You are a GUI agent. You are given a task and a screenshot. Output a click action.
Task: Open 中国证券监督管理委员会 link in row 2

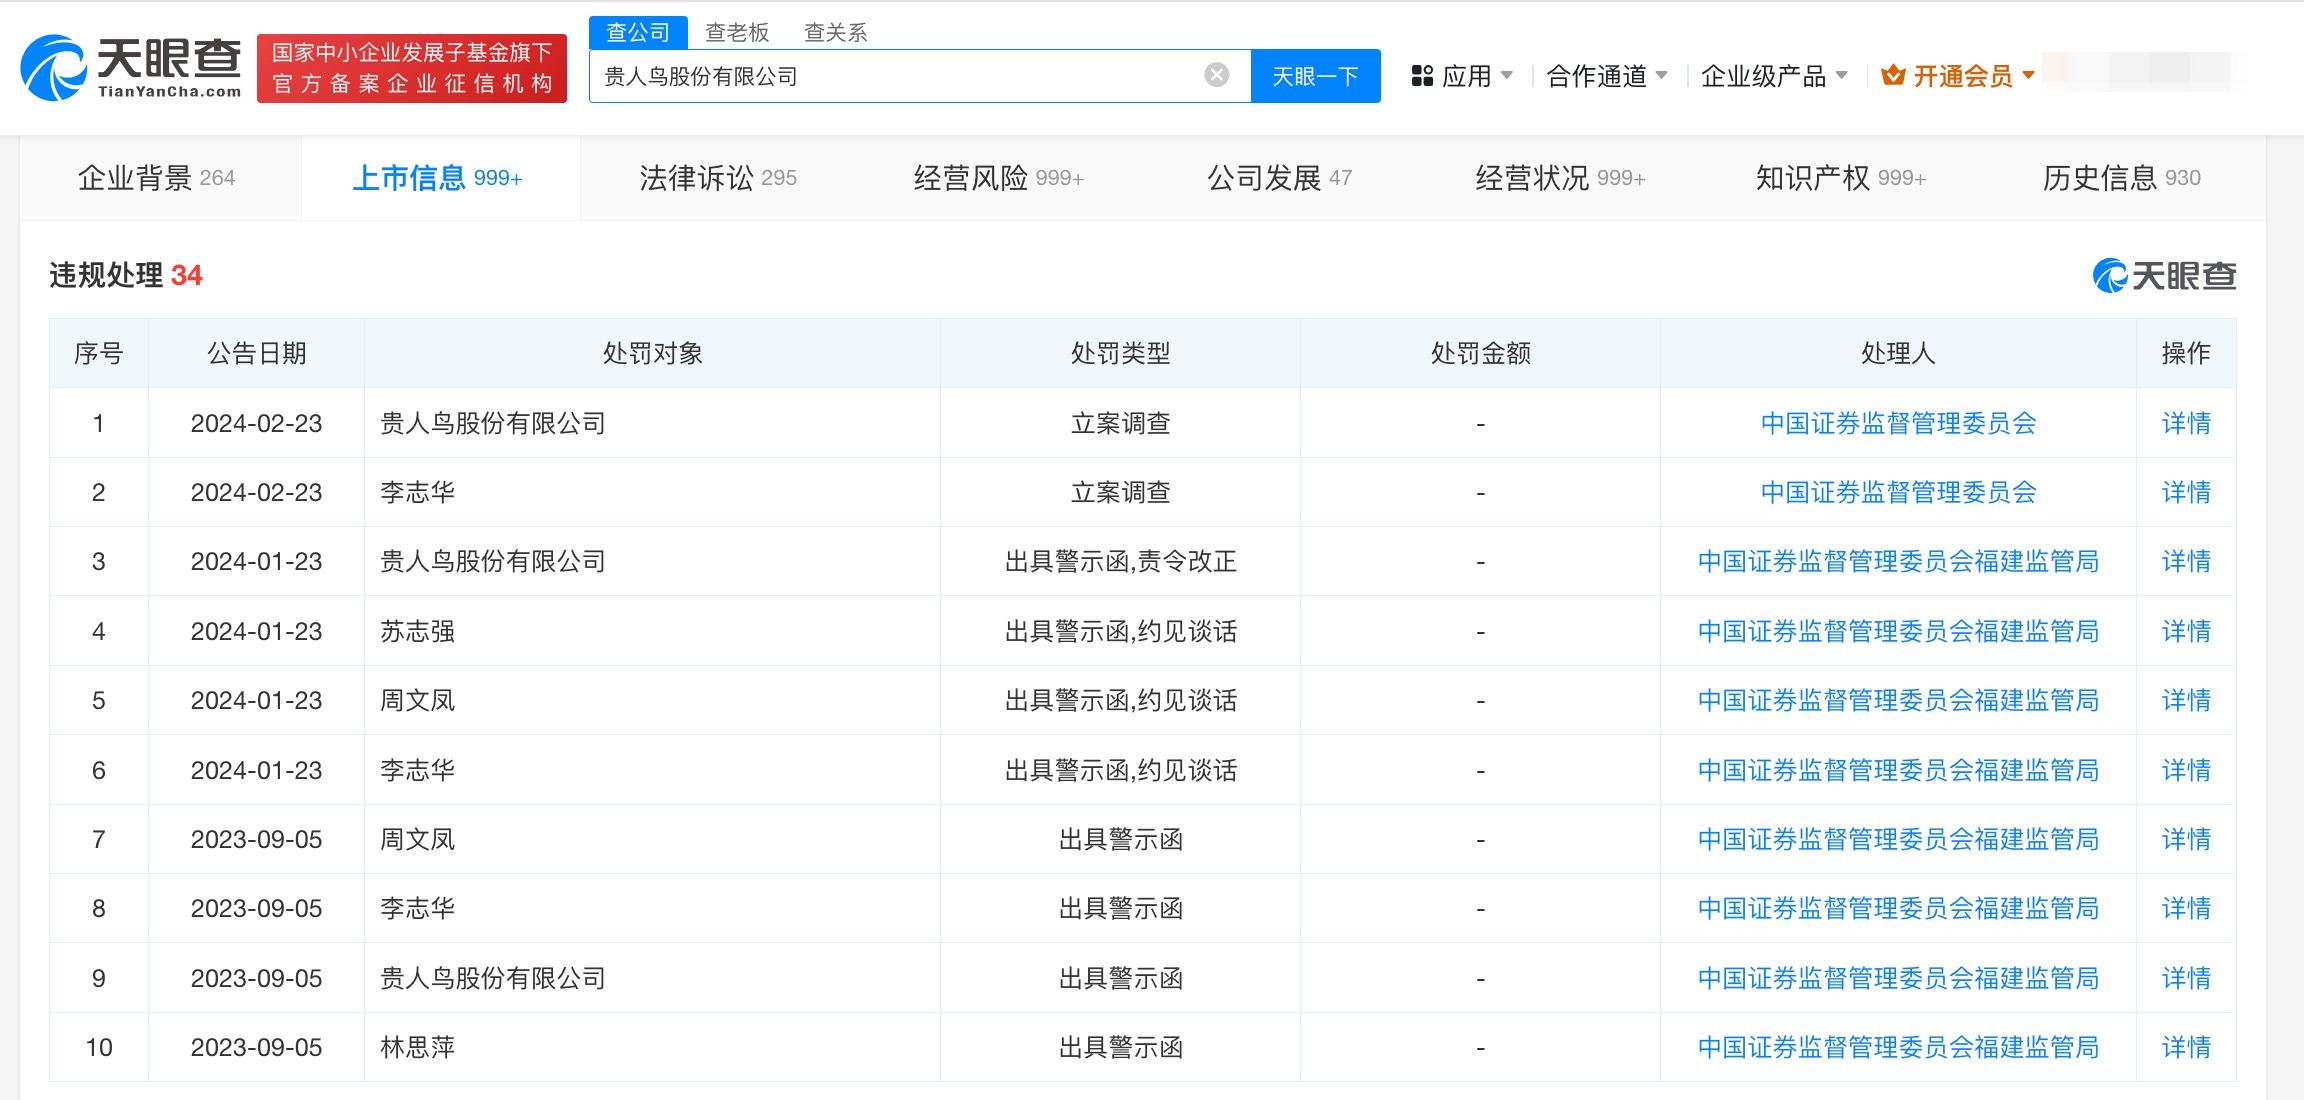(x=1898, y=492)
